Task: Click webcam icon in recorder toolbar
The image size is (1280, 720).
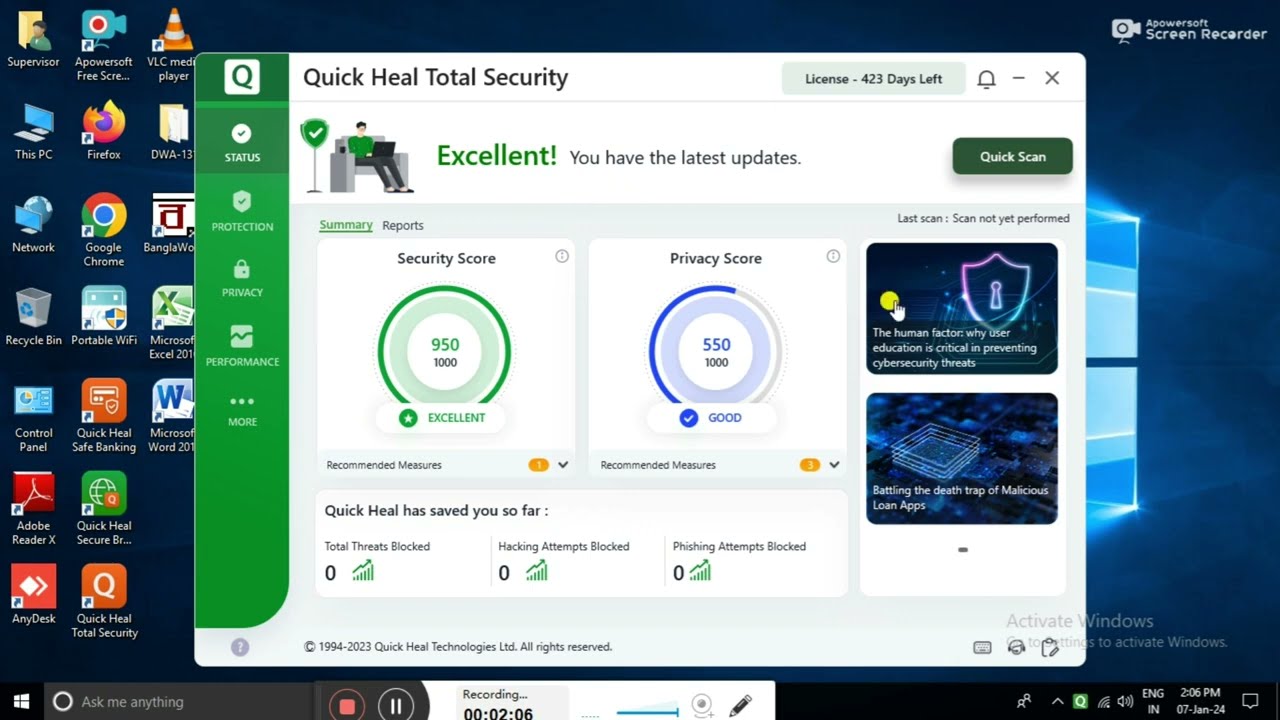Action: click(x=703, y=706)
